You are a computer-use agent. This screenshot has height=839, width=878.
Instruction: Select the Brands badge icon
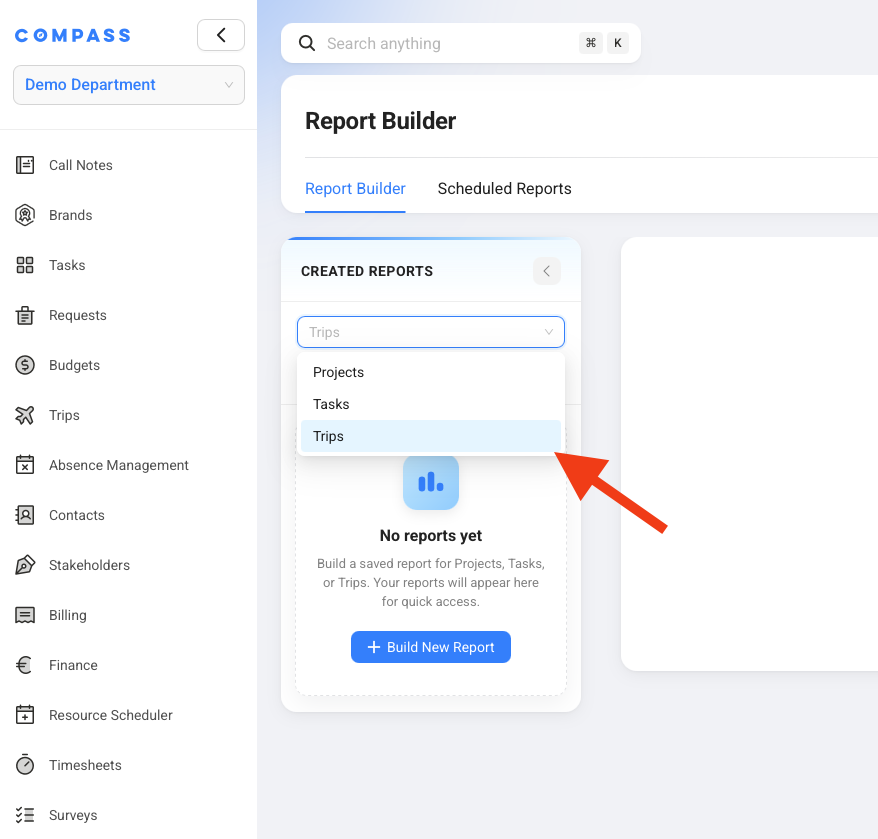[25, 215]
